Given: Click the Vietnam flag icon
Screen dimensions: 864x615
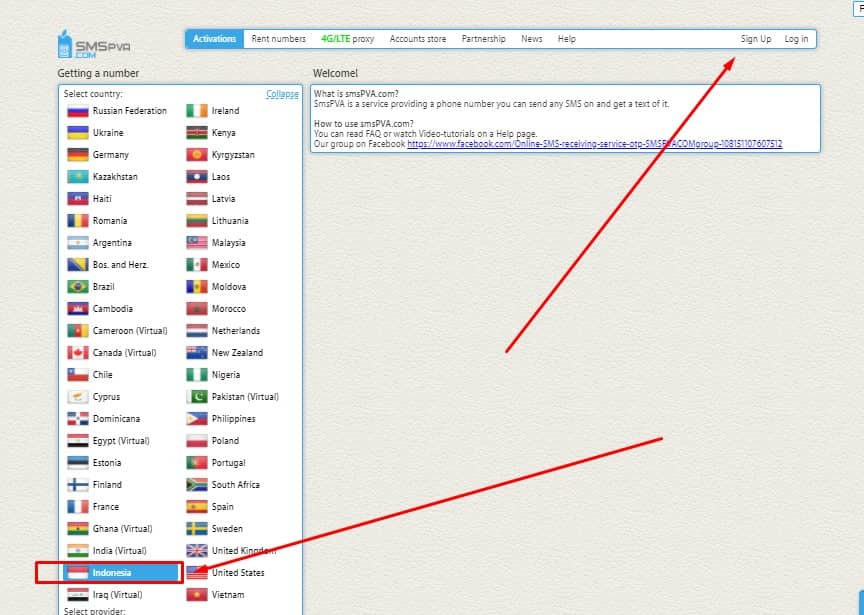Looking at the screenshot, I should [197, 595].
